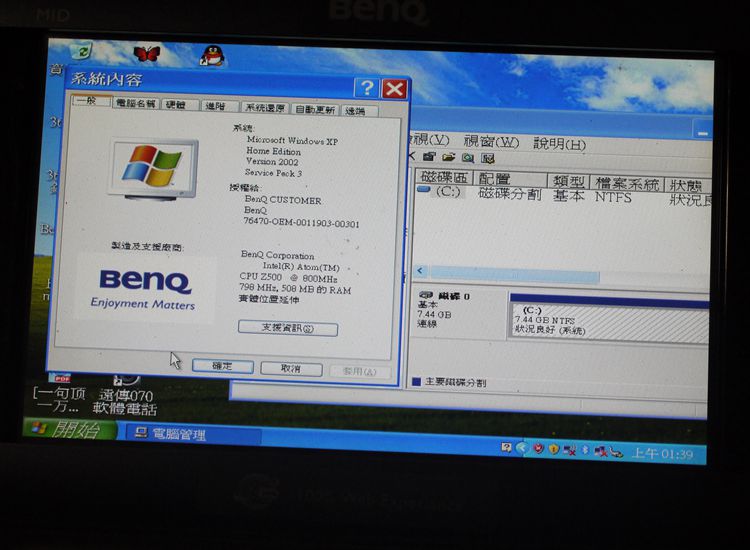Image resolution: width=750 pixels, height=550 pixels.
Task: Click the horizontal scrollbar thumb in volume list
Action: (514, 275)
